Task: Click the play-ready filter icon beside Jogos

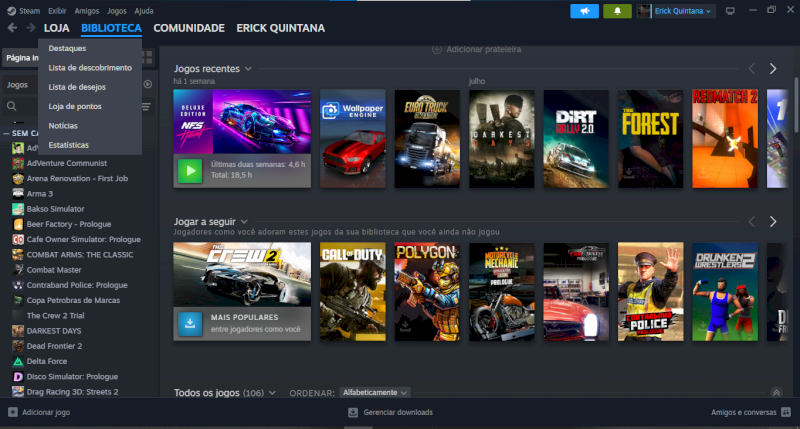Action: click(x=147, y=84)
